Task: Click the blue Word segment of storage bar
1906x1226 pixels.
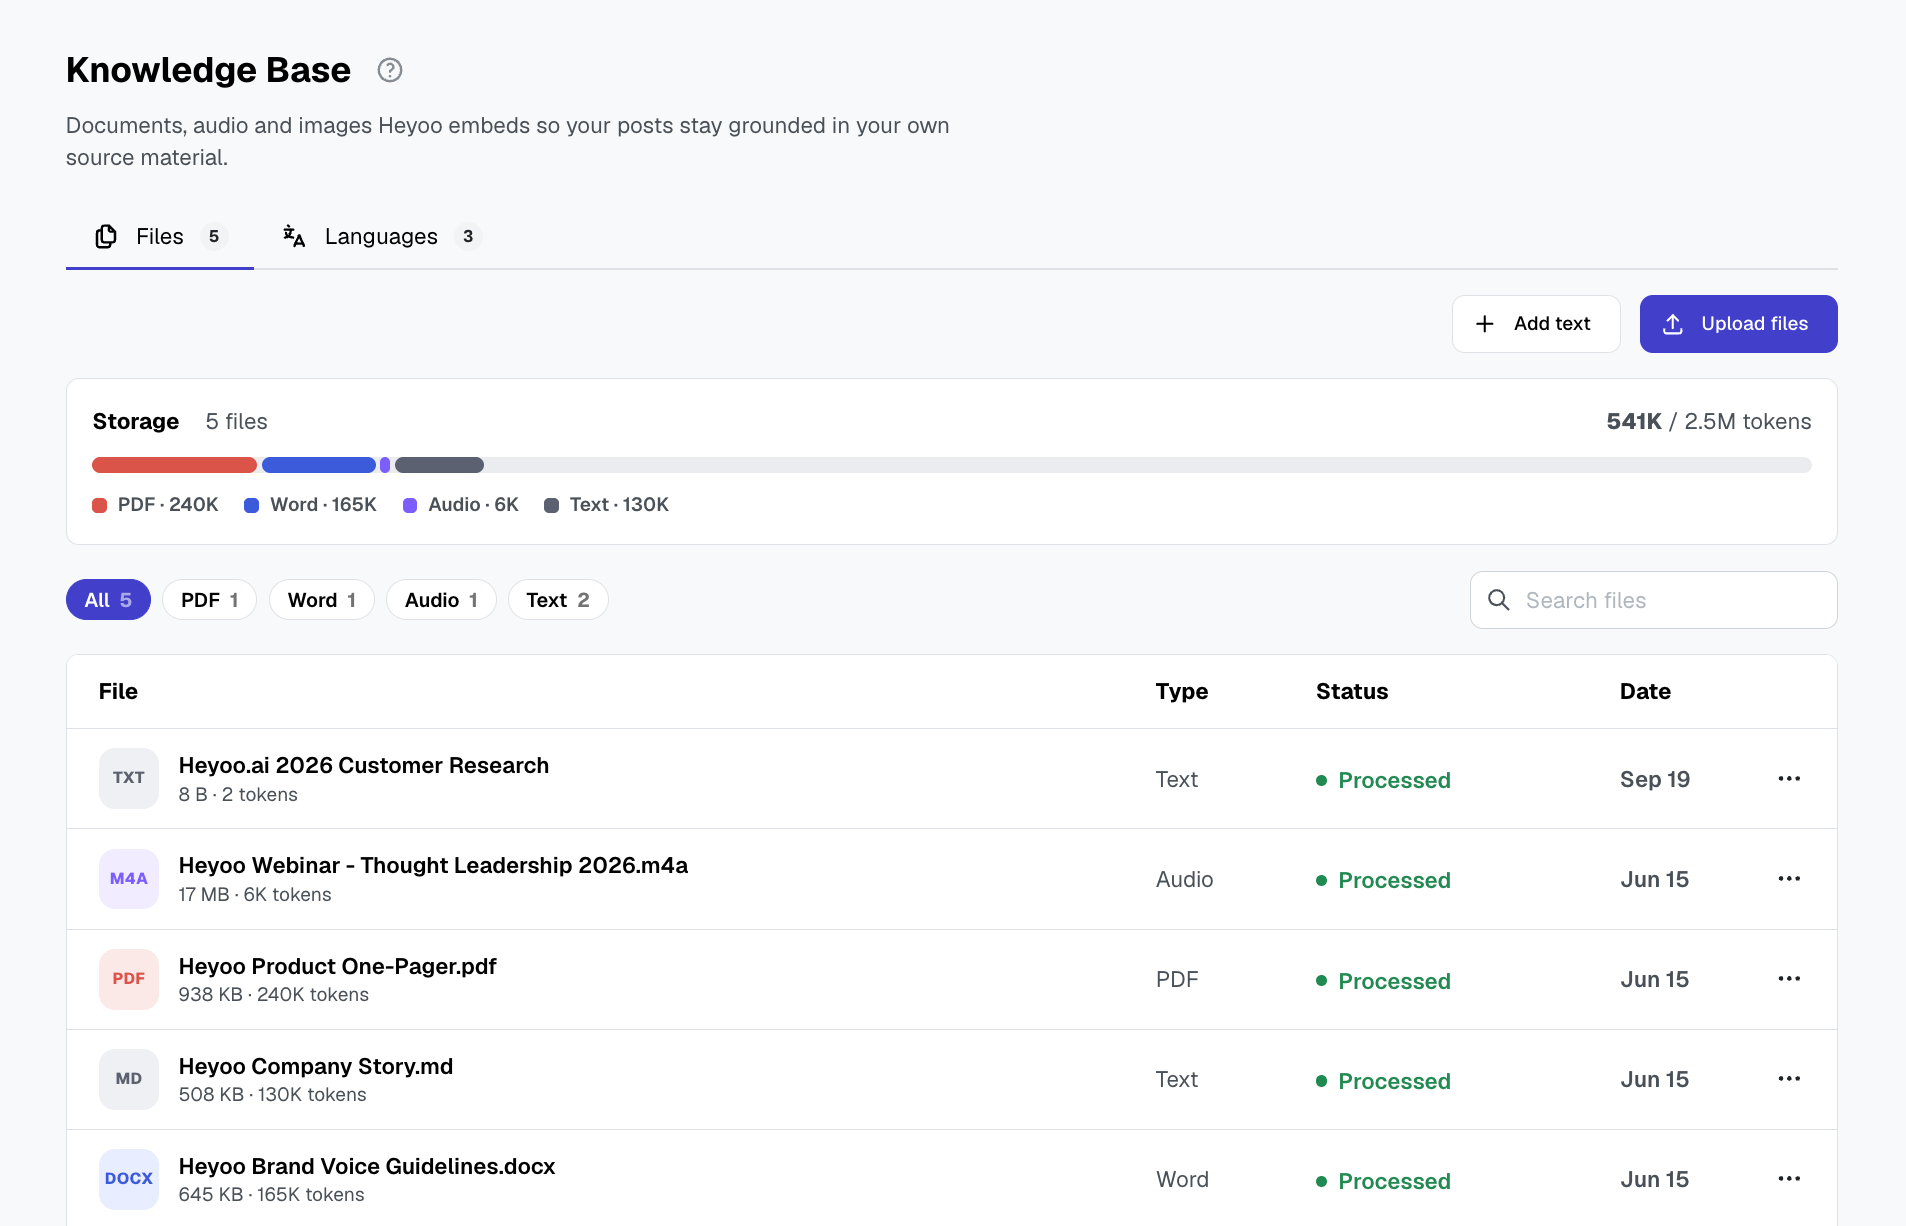Action: click(x=319, y=465)
